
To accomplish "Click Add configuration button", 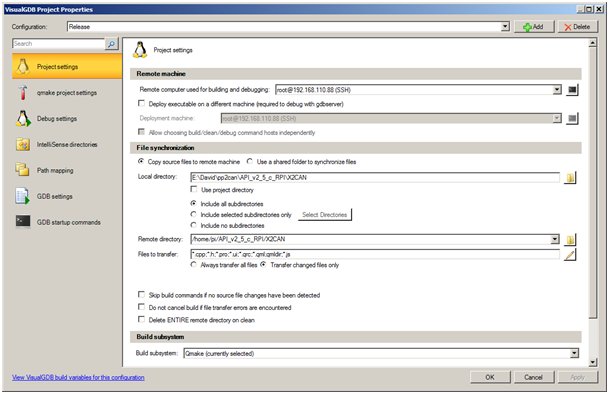I will click(x=534, y=27).
